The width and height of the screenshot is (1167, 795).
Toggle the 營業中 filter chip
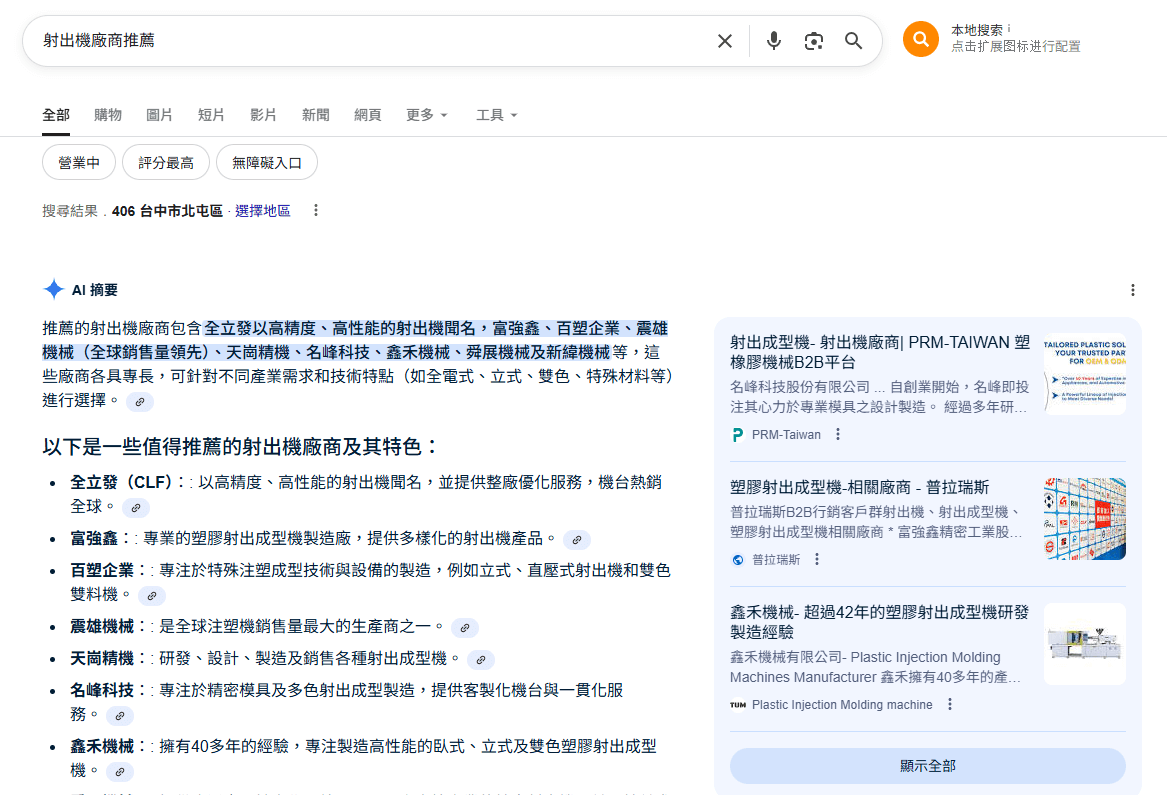pos(79,162)
